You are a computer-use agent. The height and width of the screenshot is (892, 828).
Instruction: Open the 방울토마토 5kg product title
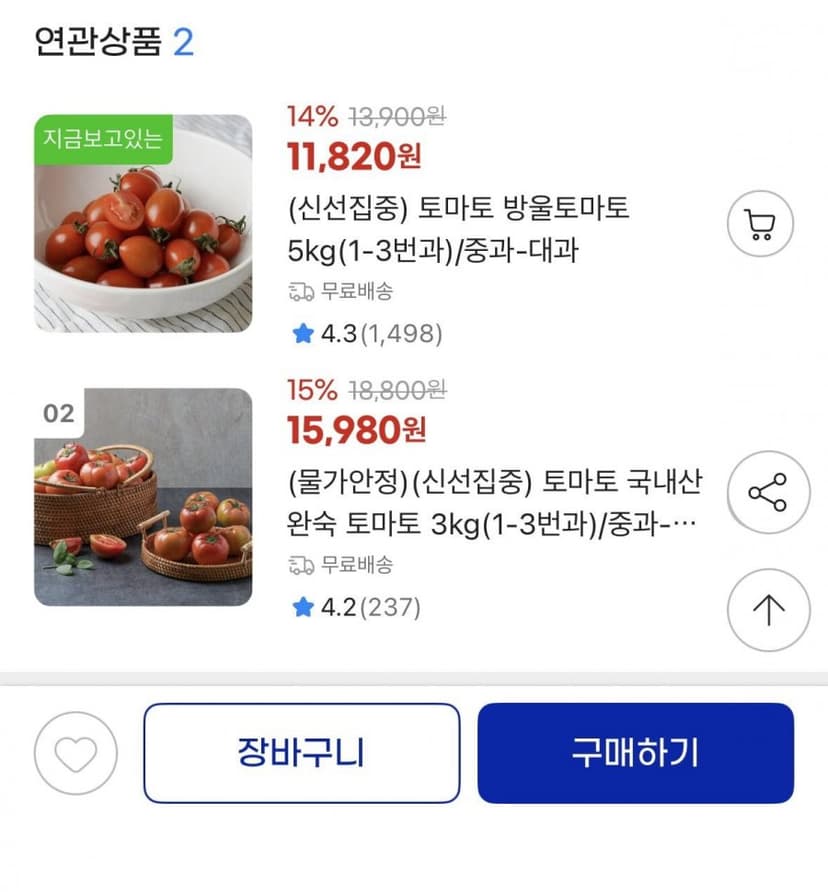click(x=458, y=229)
